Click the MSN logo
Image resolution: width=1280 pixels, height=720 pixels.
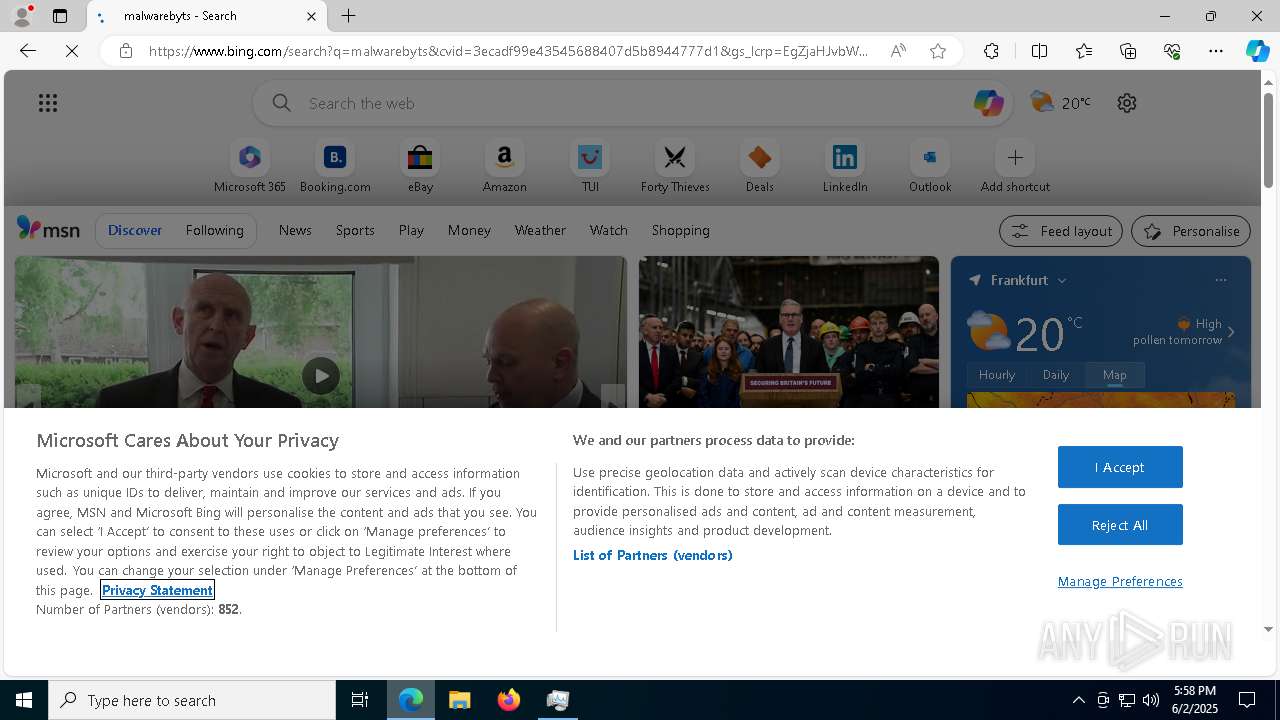click(x=48, y=230)
